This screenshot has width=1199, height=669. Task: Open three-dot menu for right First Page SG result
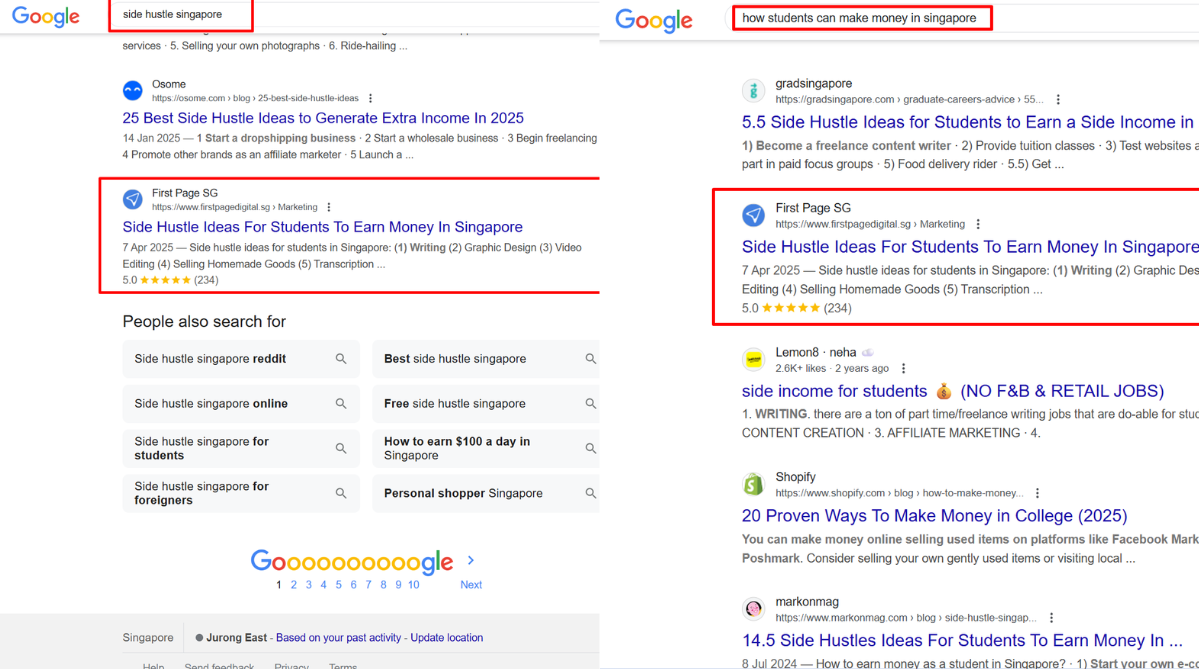point(978,224)
